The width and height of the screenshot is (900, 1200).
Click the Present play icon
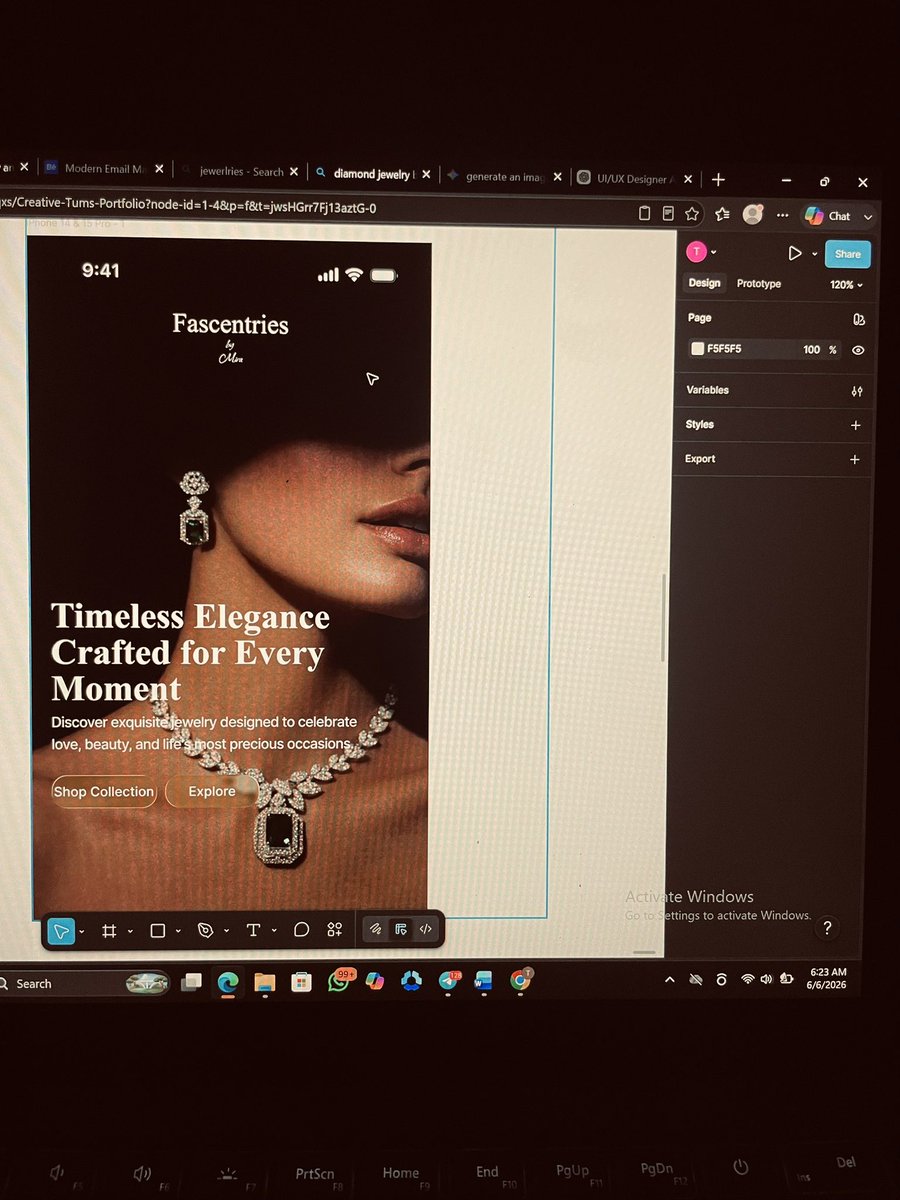pos(795,254)
